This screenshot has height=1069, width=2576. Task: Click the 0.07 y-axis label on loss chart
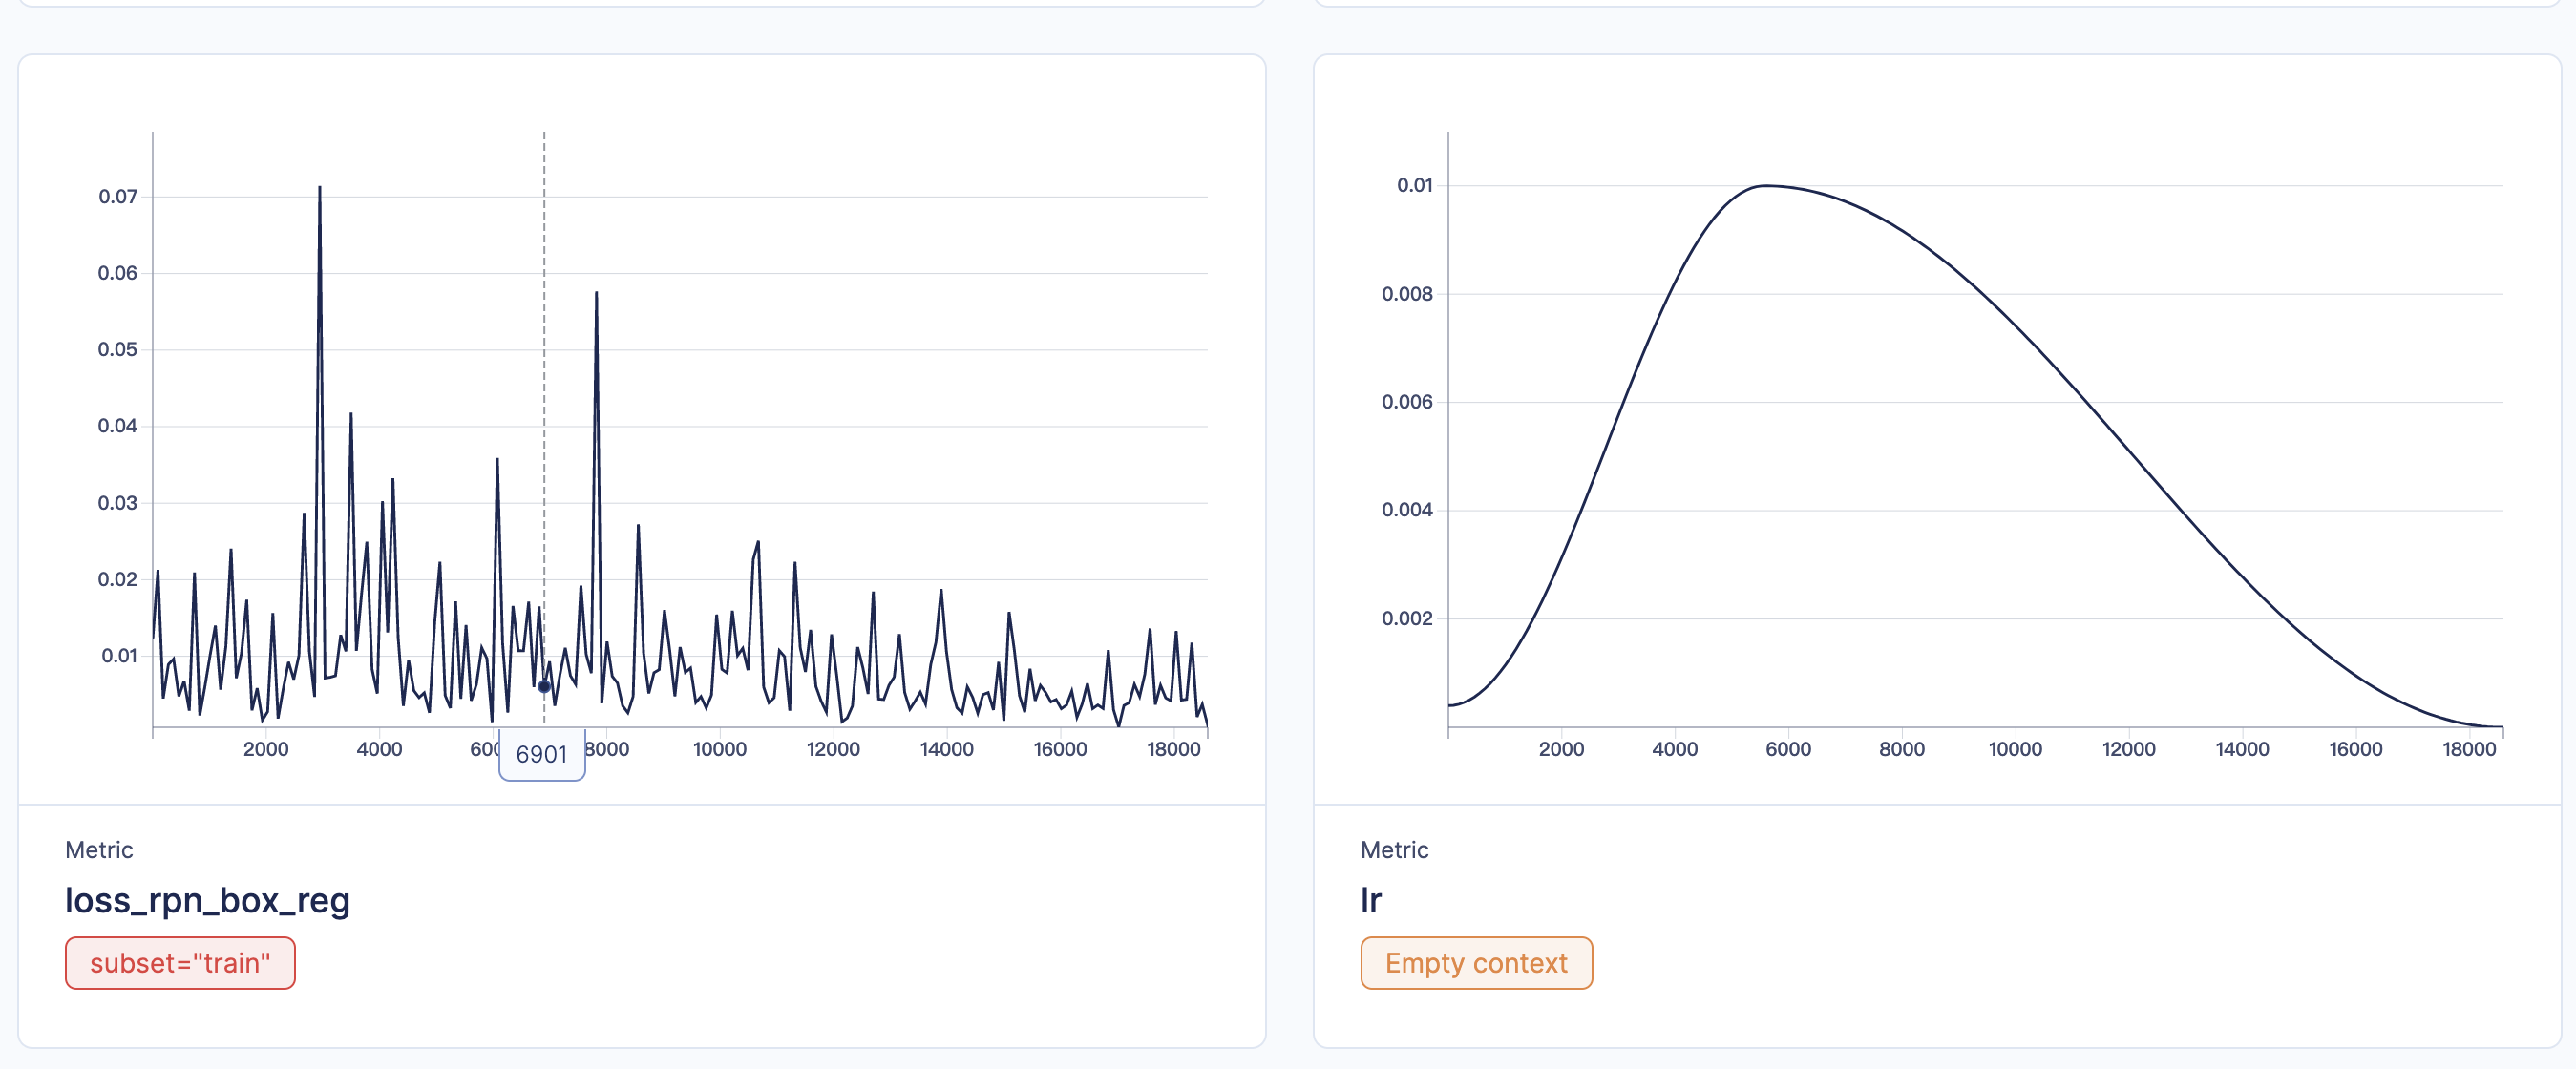pos(117,196)
